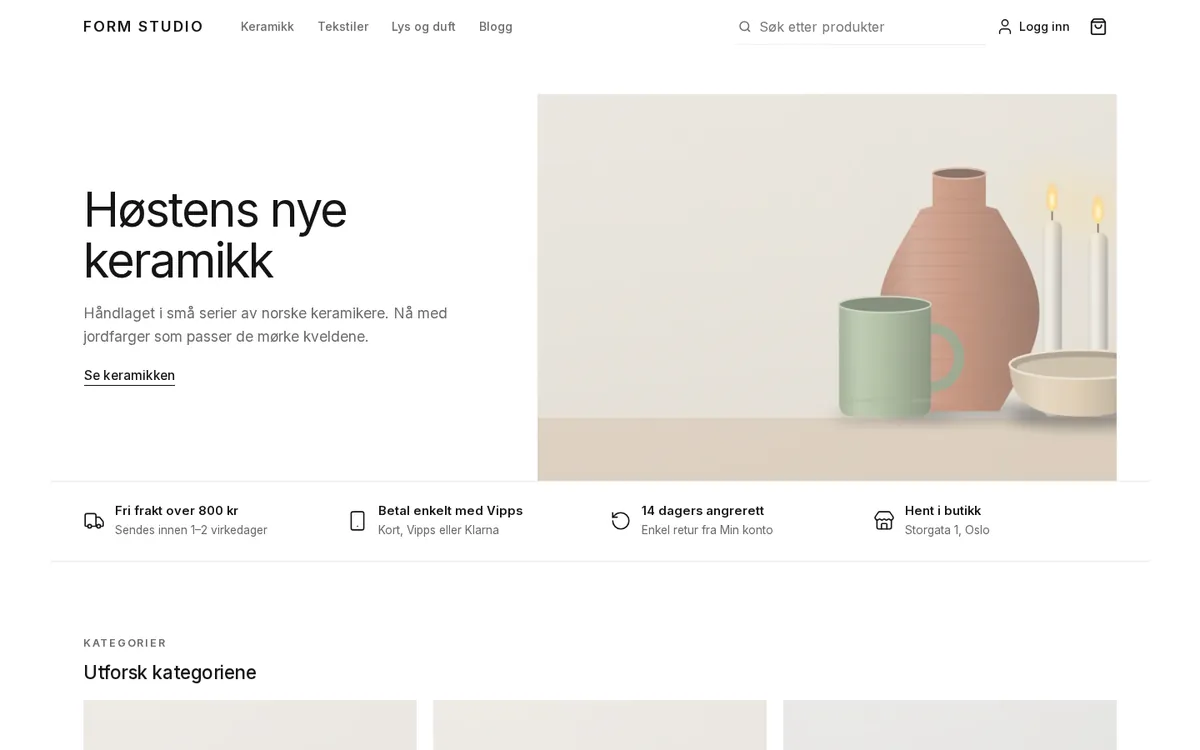This screenshot has height=750, width=1200.
Task: Focus the Søk etter produkter search field
Action: pos(862,27)
